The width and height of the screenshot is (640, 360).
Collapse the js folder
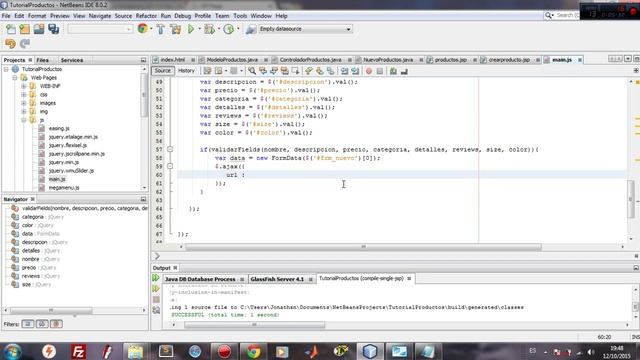24,120
